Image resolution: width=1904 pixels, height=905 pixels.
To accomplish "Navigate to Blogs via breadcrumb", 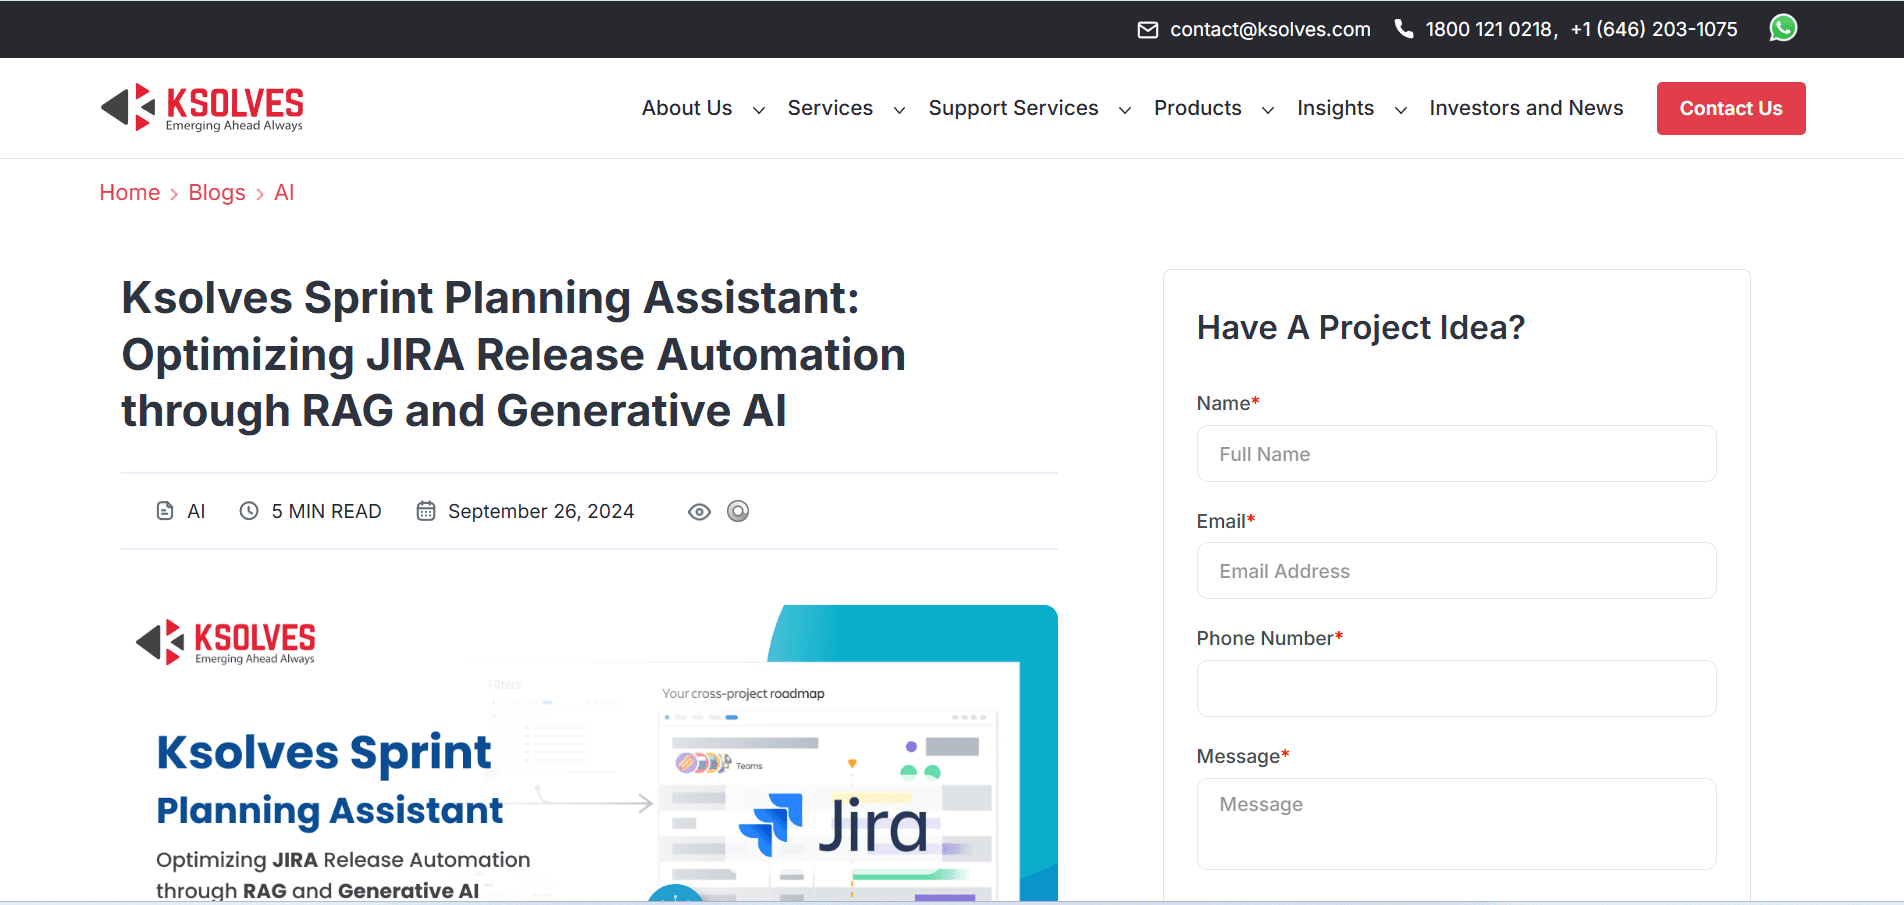I will pyautogui.click(x=217, y=192).
